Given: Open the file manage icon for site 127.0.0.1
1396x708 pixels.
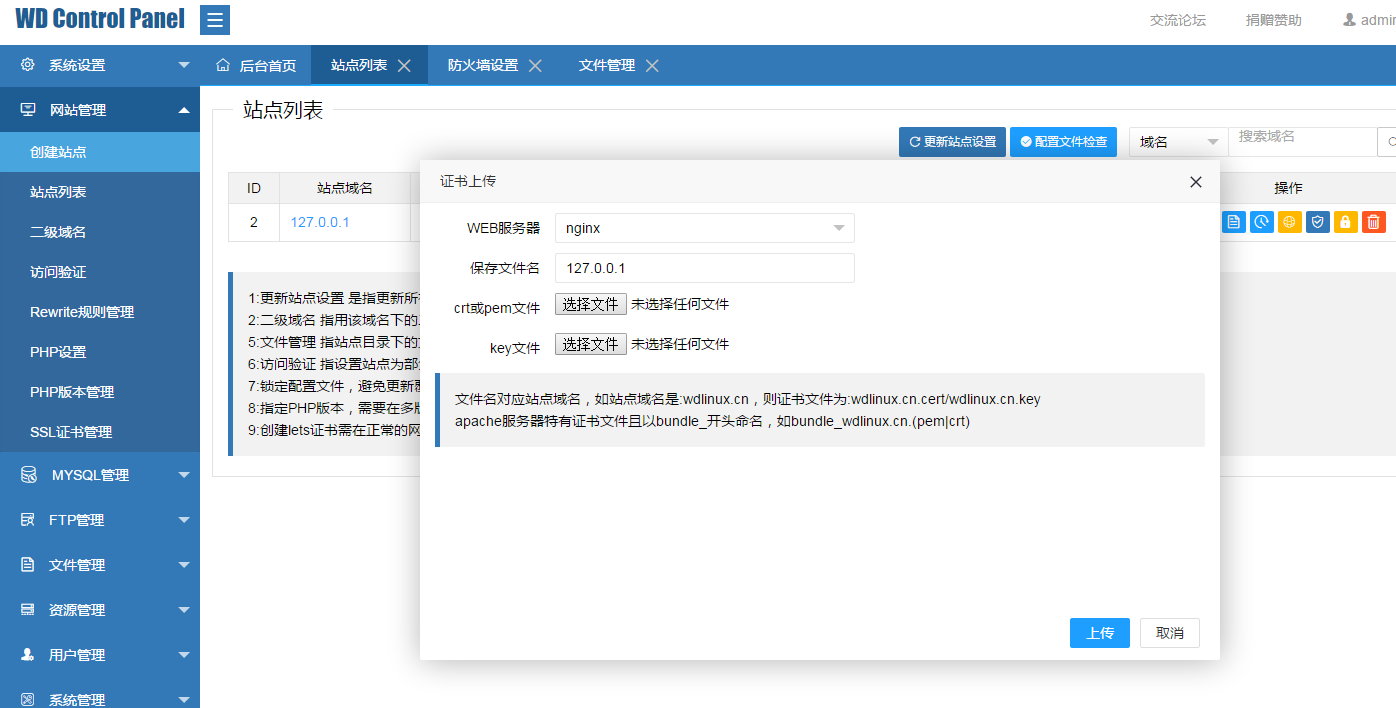Looking at the screenshot, I should click(1233, 222).
